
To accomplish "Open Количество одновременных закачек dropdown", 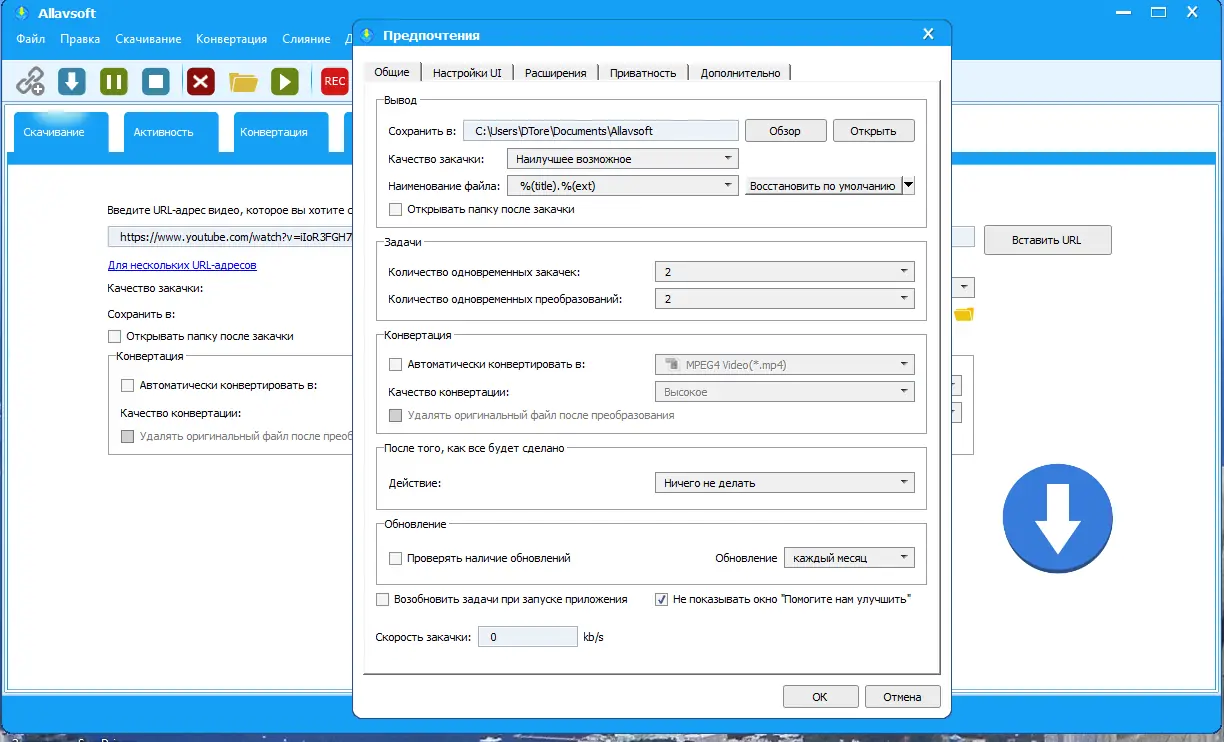I will (784, 272).
